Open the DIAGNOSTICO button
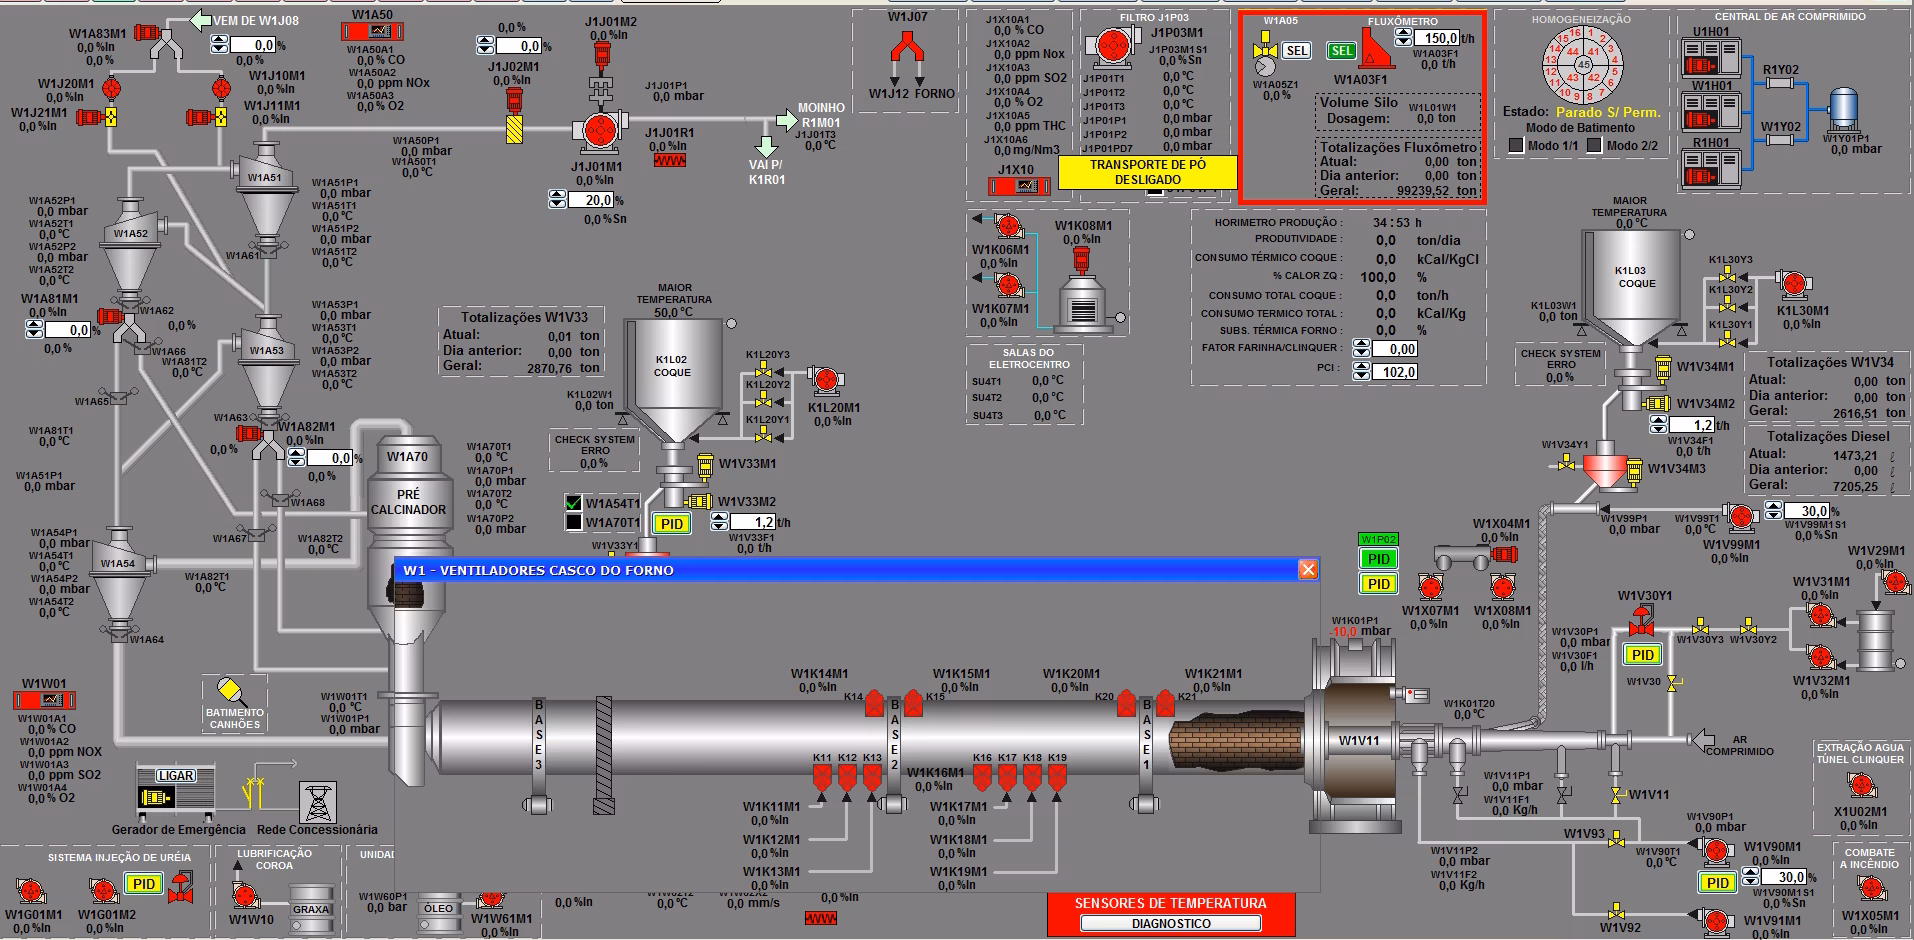 tap(1171, 924)
